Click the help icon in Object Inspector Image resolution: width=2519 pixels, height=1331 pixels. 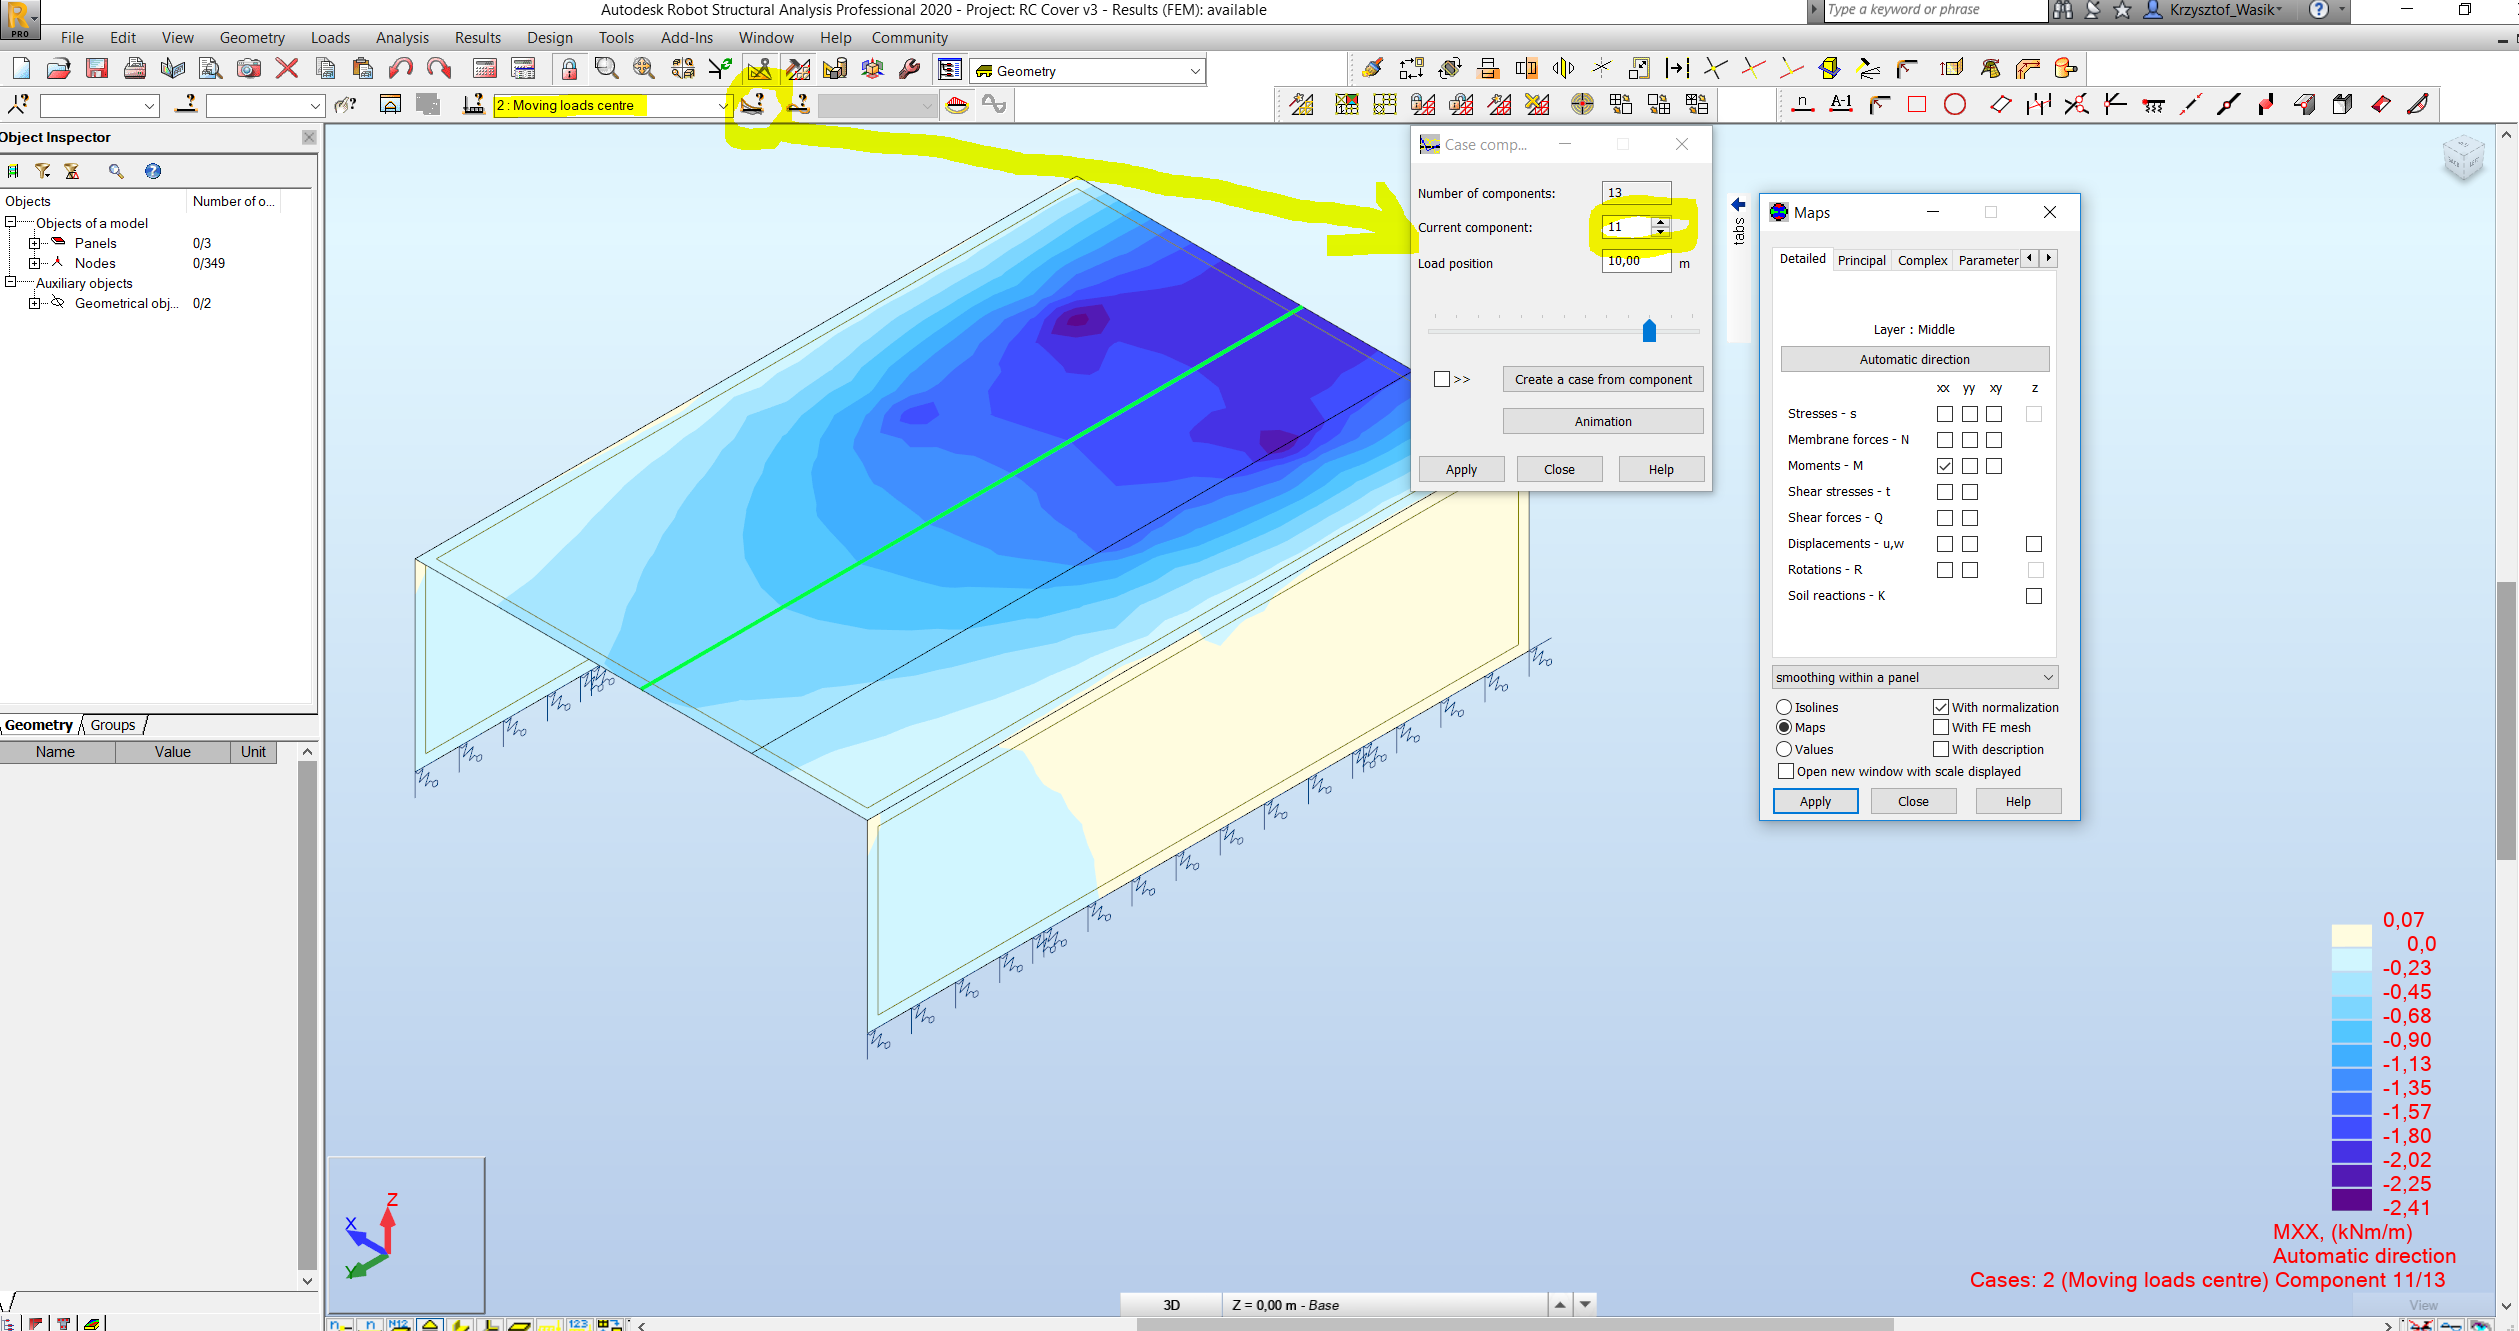pos(153,172)
